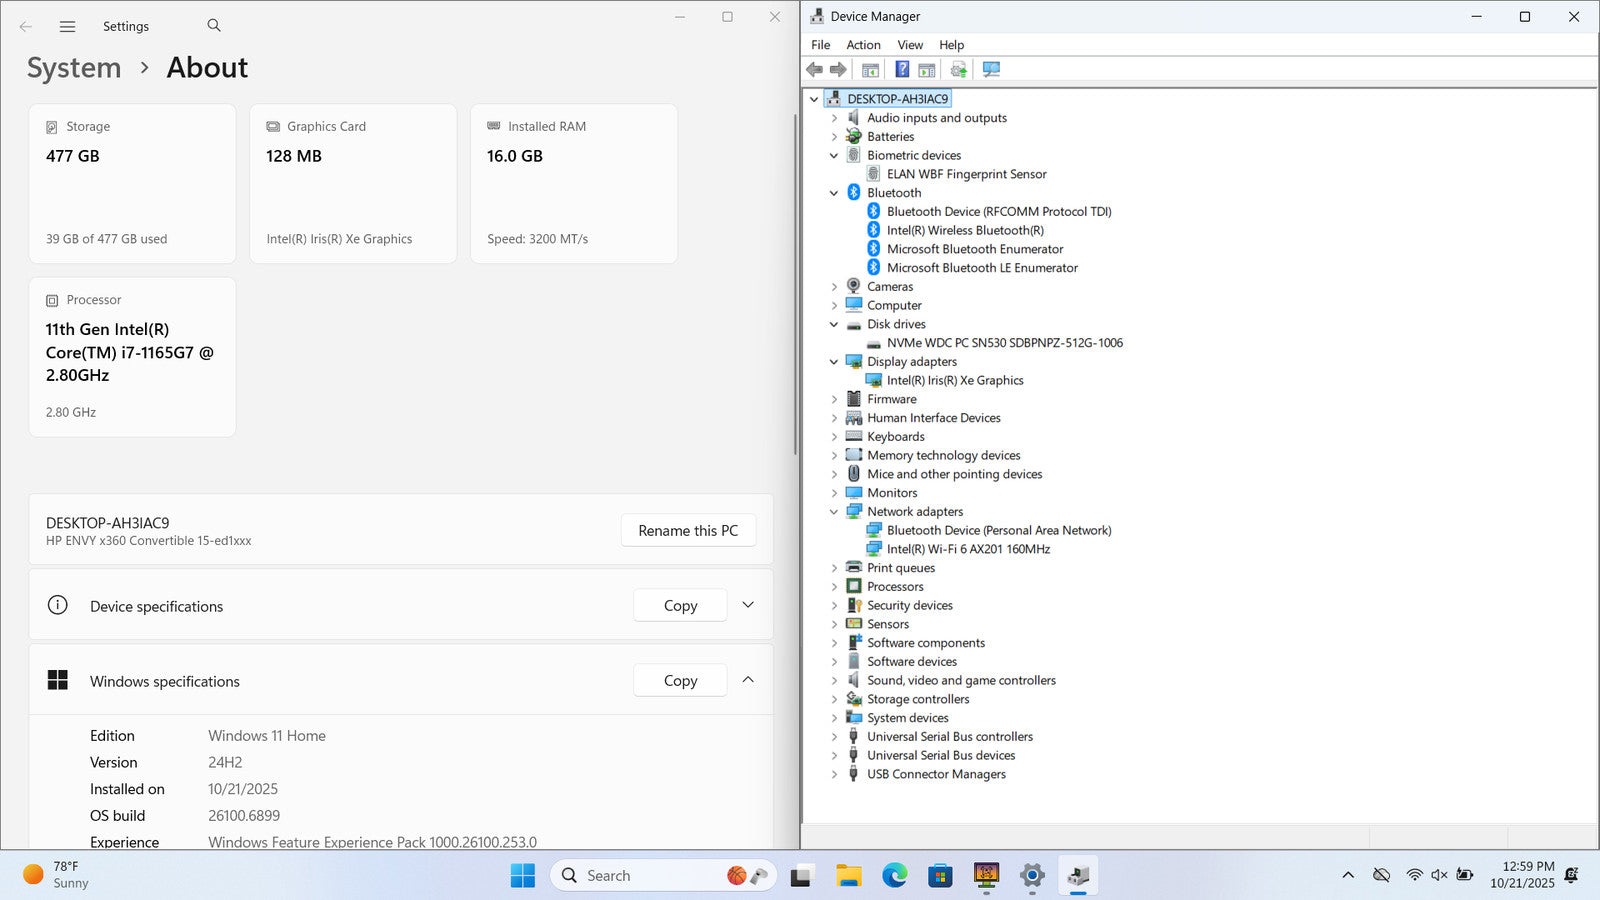Click Scan for hardware changes toolbar icon
Image resolution: width=1600 pixels, height=900 pixels.
[991, 69]
